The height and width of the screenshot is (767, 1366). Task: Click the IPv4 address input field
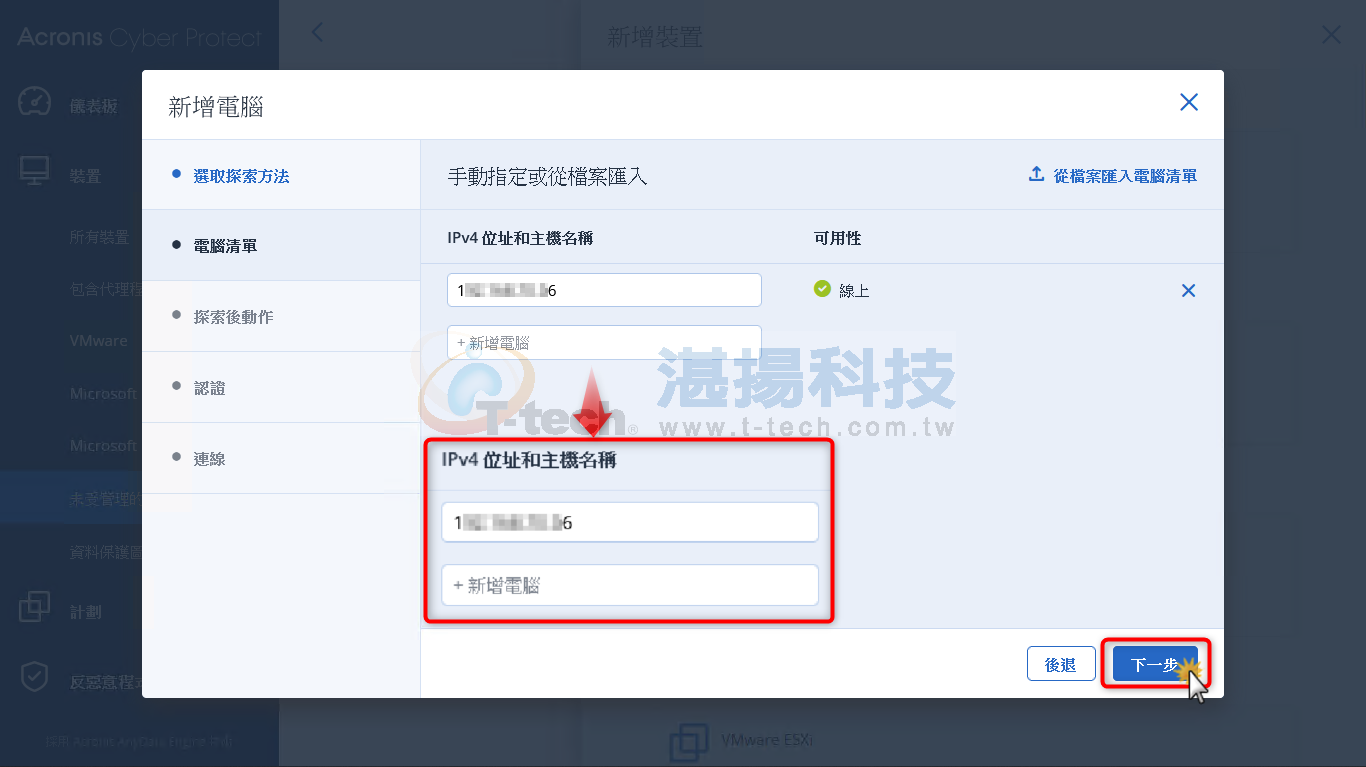point(604,290)
